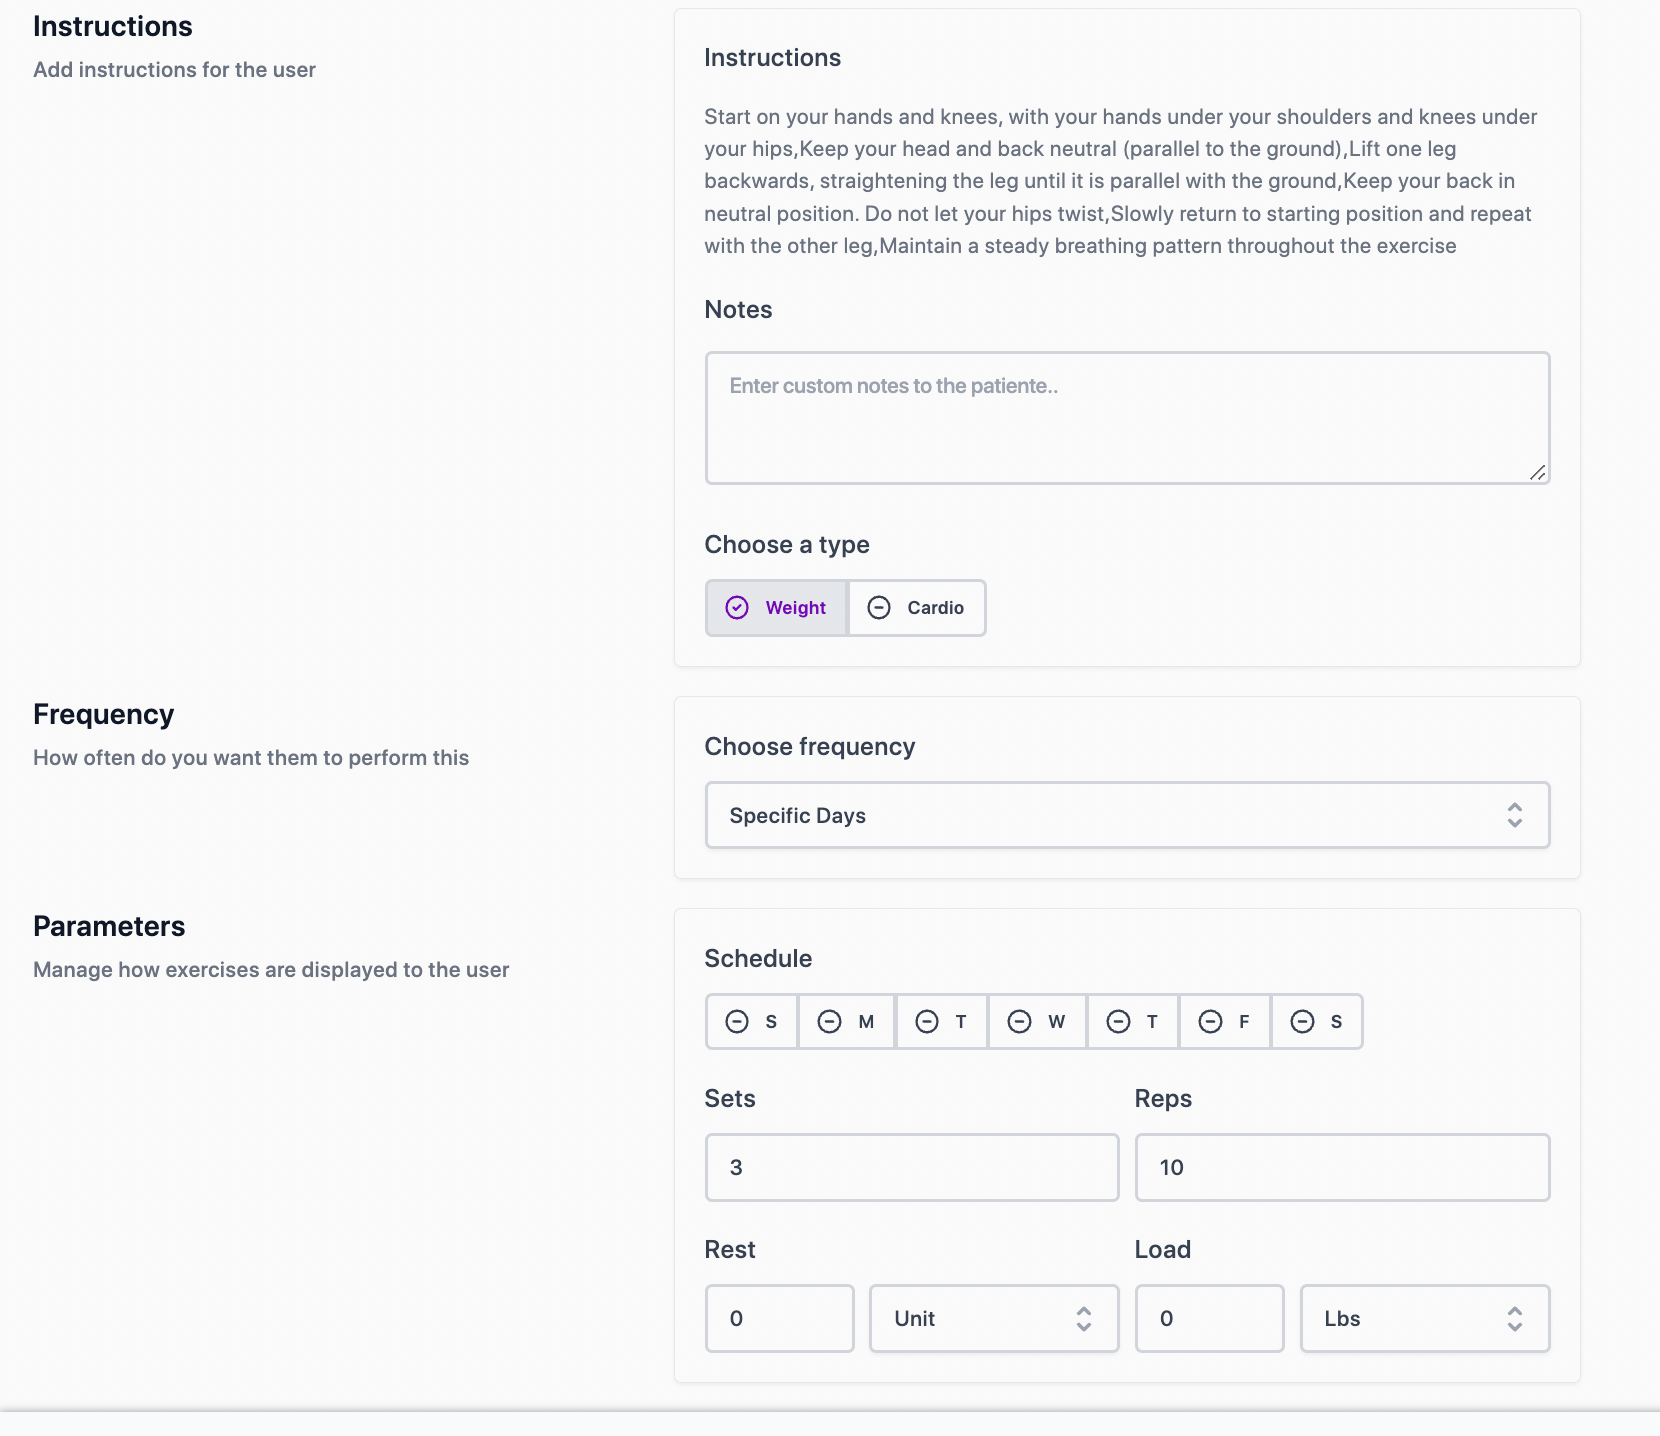This screenshot has height=1436, width=1660.
Task: Open the Rest Unit dropdown
Action: [x=994, y=1318]
